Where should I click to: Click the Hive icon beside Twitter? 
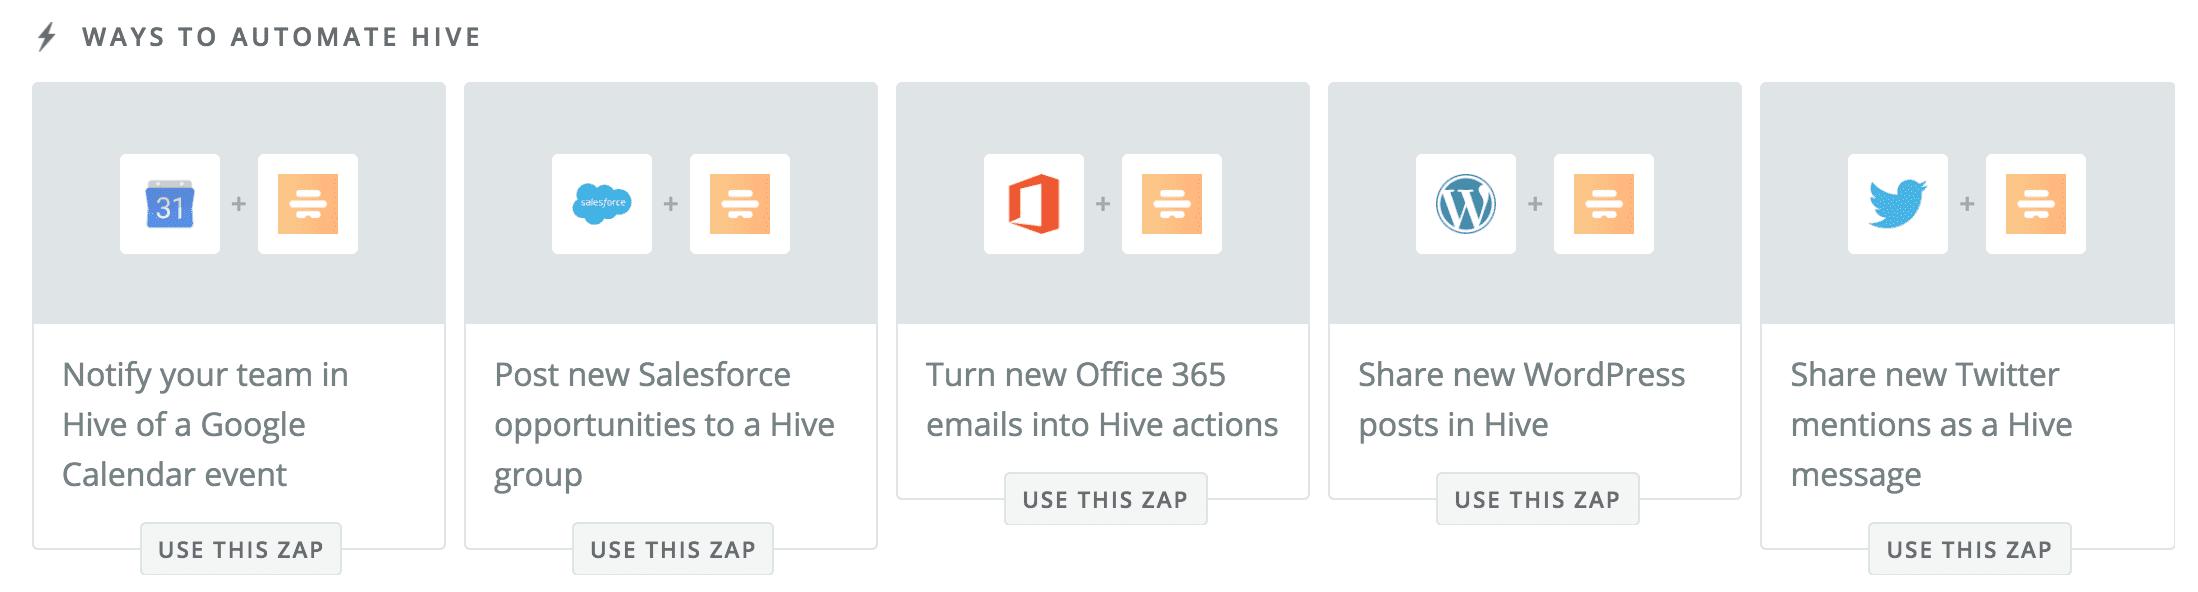coord(2035,203)
